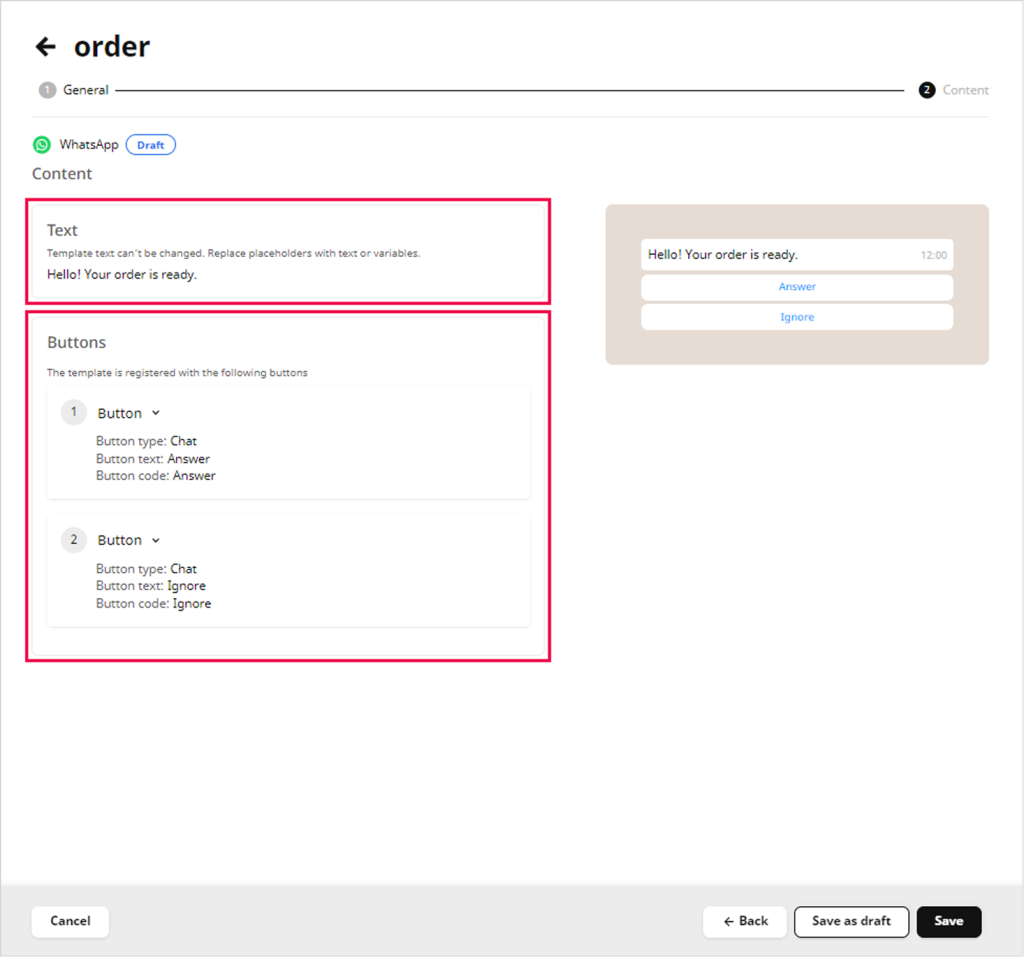Select the Content step label
Screen dimensions: 1024x957
click(x=965, y=90)
